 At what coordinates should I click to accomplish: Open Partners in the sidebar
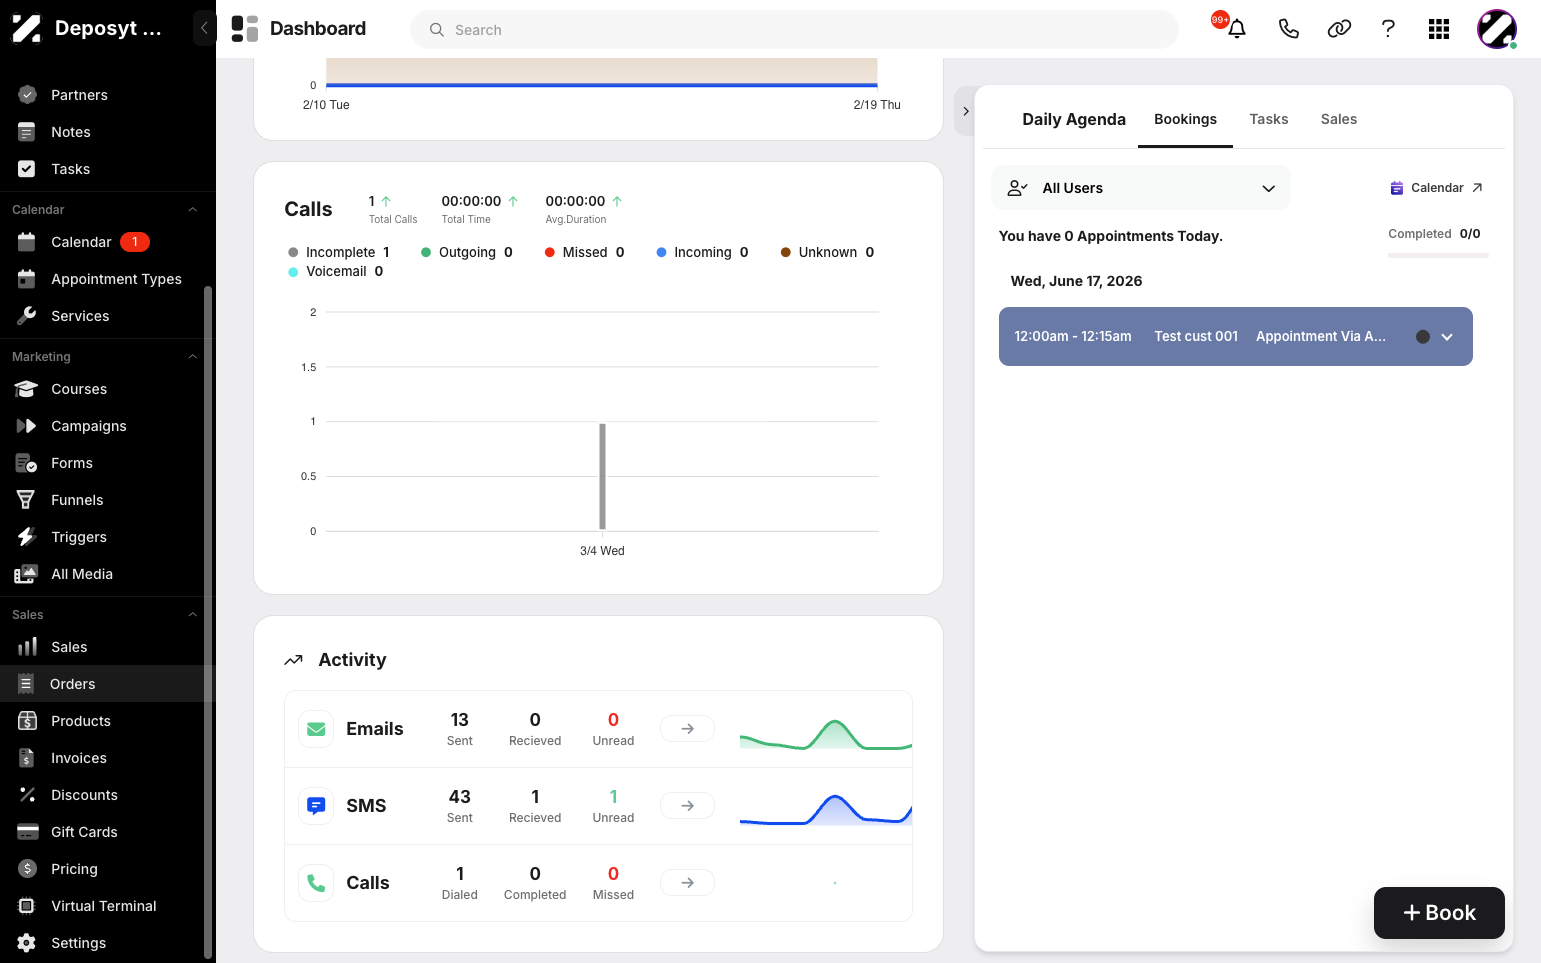coord(108,95)
